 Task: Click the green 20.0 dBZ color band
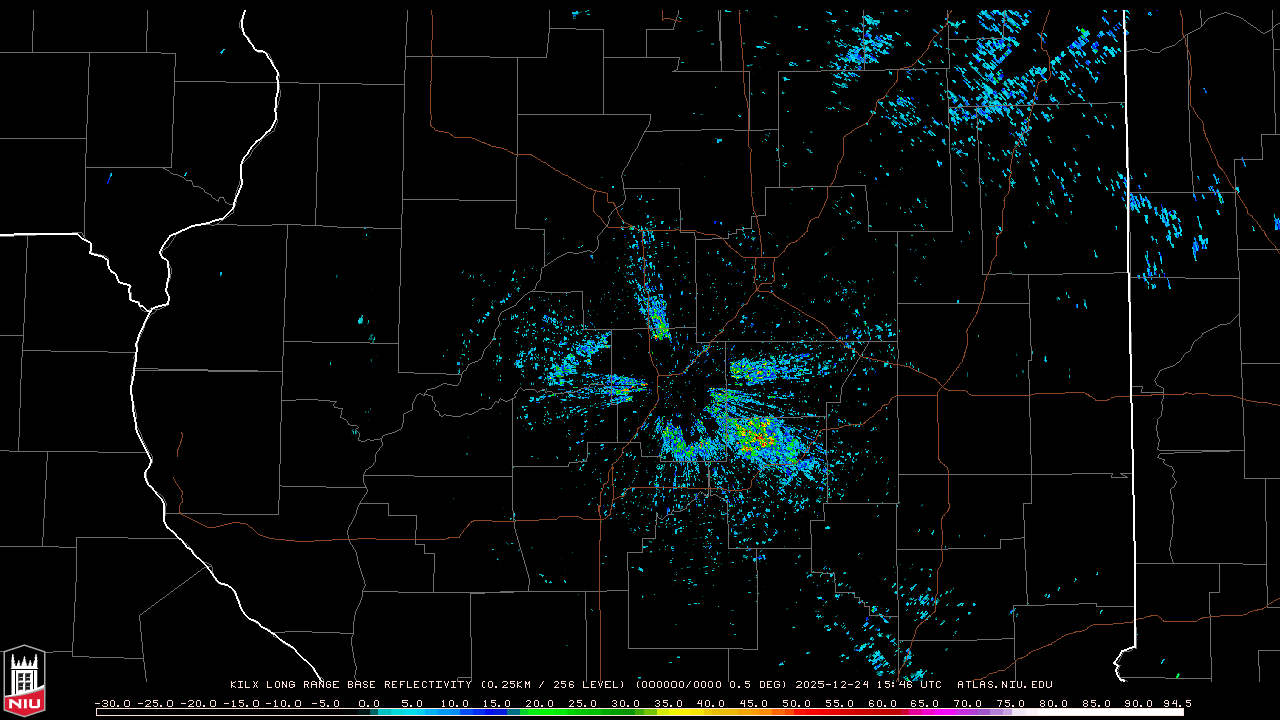point(540,712)
